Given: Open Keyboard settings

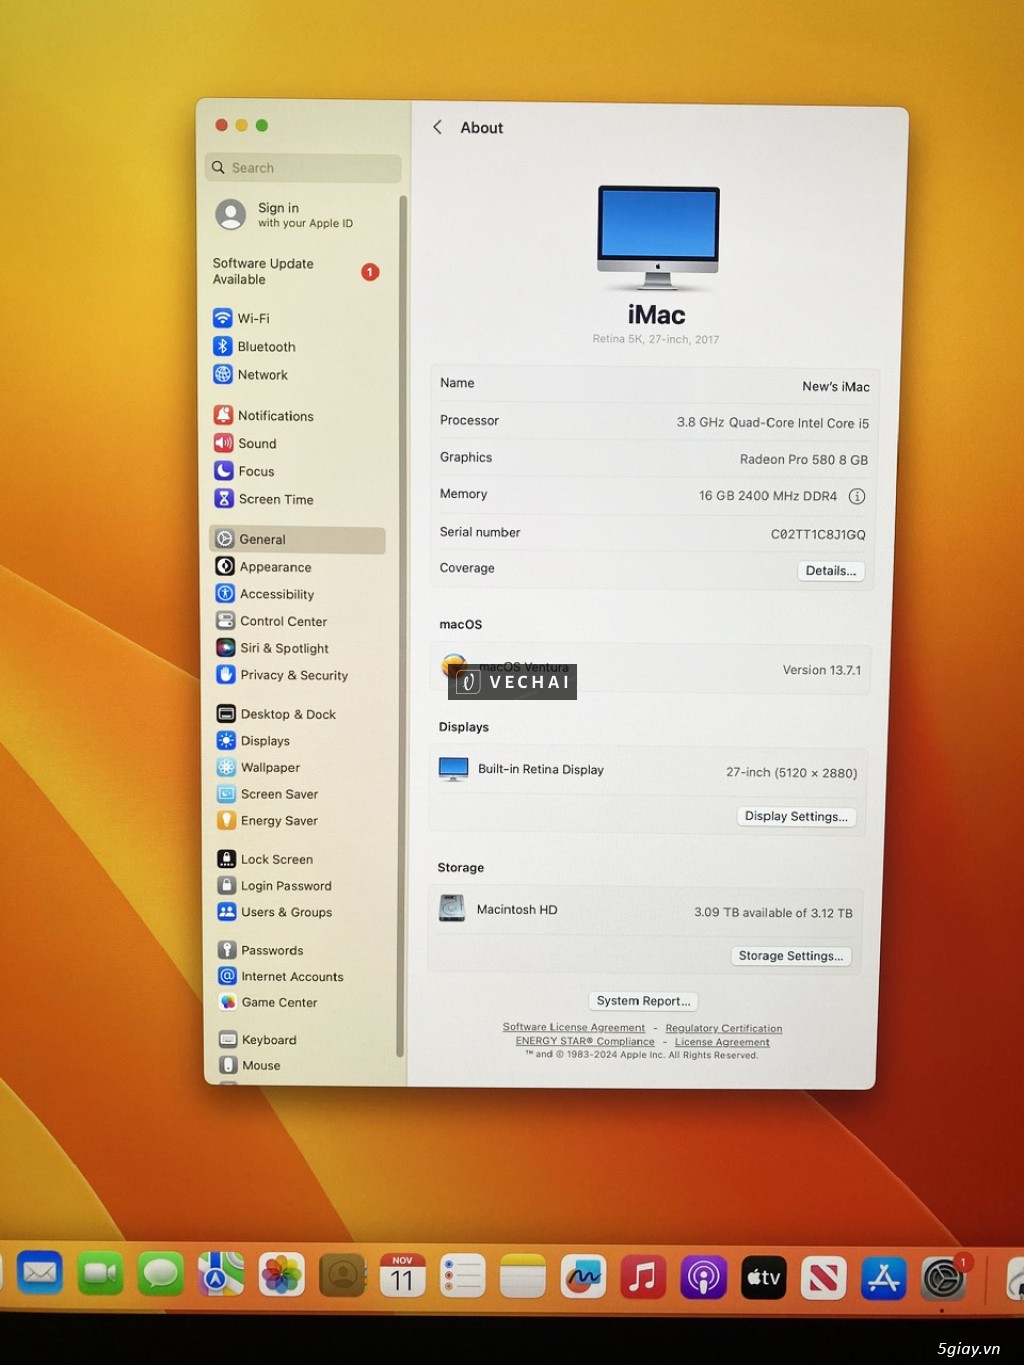Looking at the screenshot, I should point(258,1039).
